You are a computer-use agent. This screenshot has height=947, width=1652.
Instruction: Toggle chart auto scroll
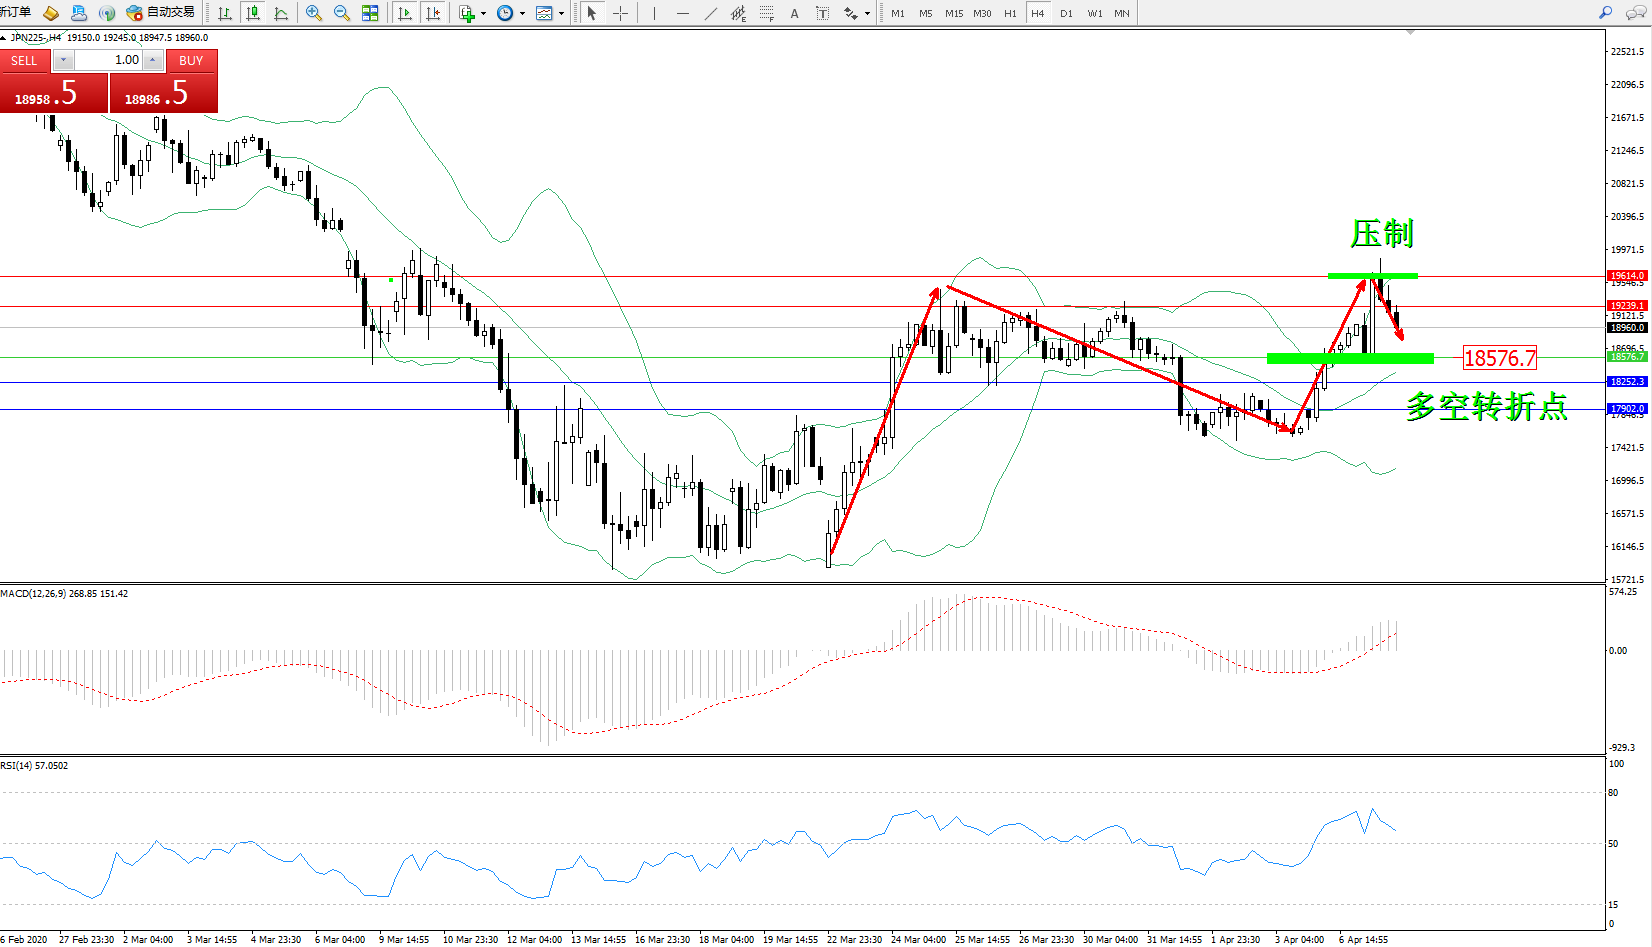pos(405,13)
